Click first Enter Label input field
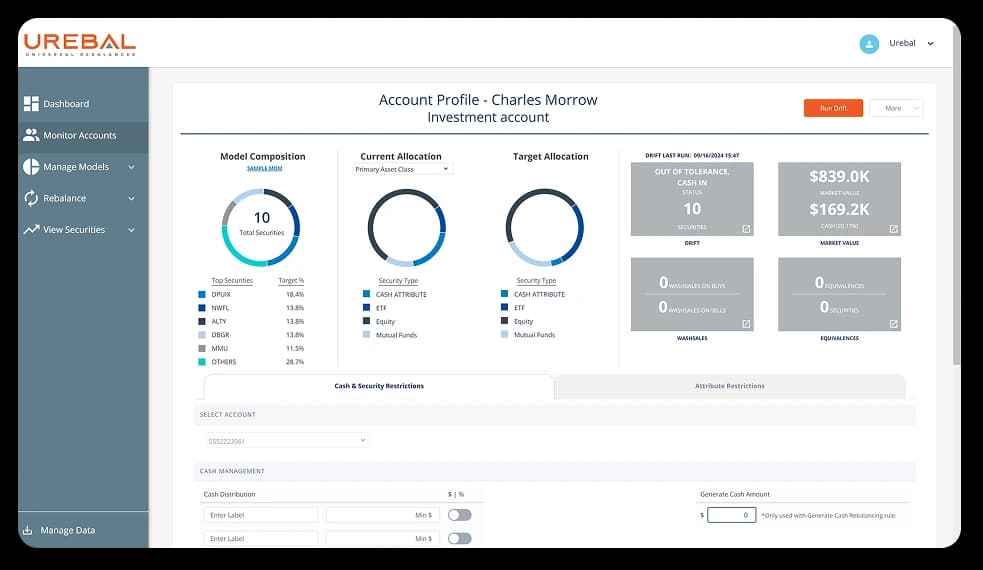This screenshot has width=983, height=570. click(261, 515)
